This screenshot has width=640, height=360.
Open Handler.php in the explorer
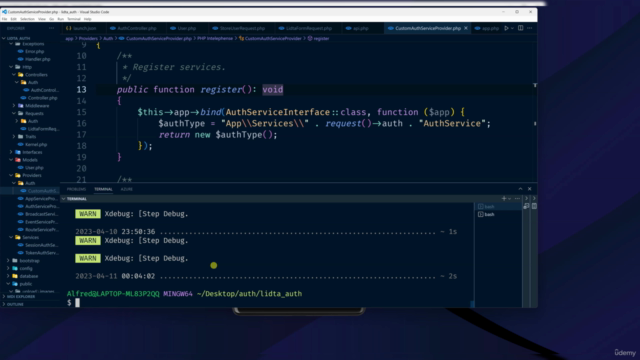(38, 59)
